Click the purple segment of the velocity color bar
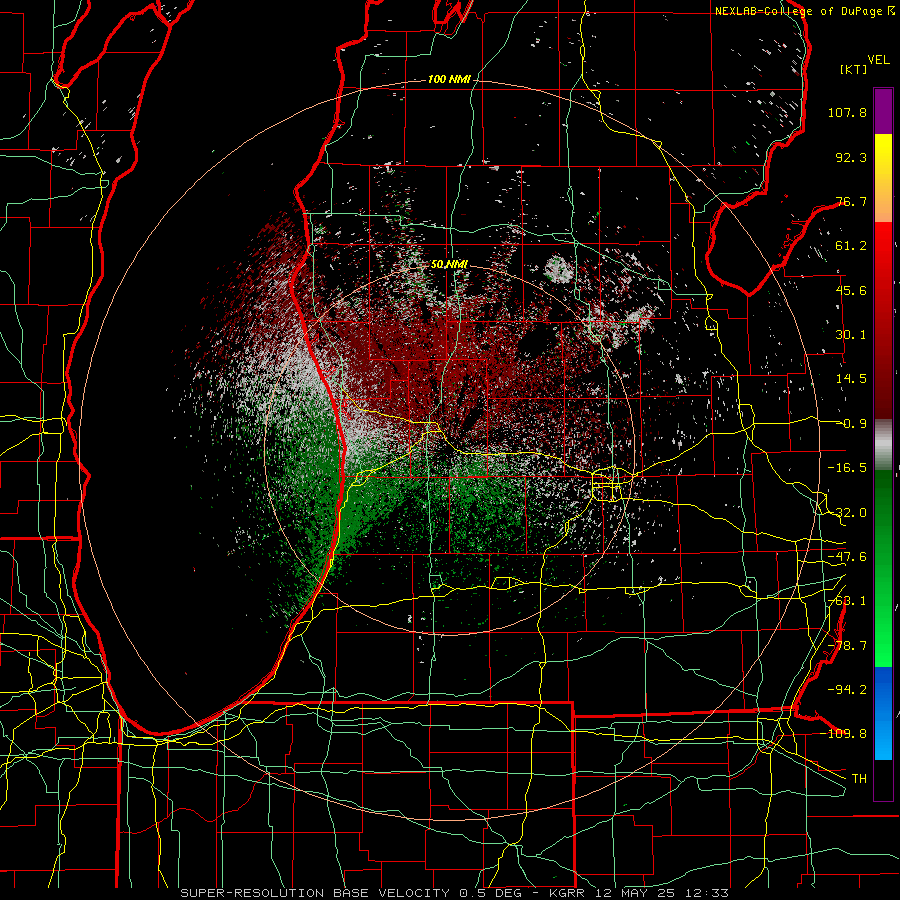900x900 pixels. click(x=883, y=111)
